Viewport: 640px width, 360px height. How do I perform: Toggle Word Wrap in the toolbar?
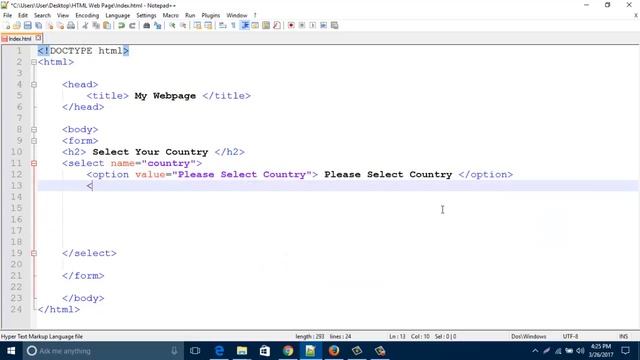click(222, 25)
